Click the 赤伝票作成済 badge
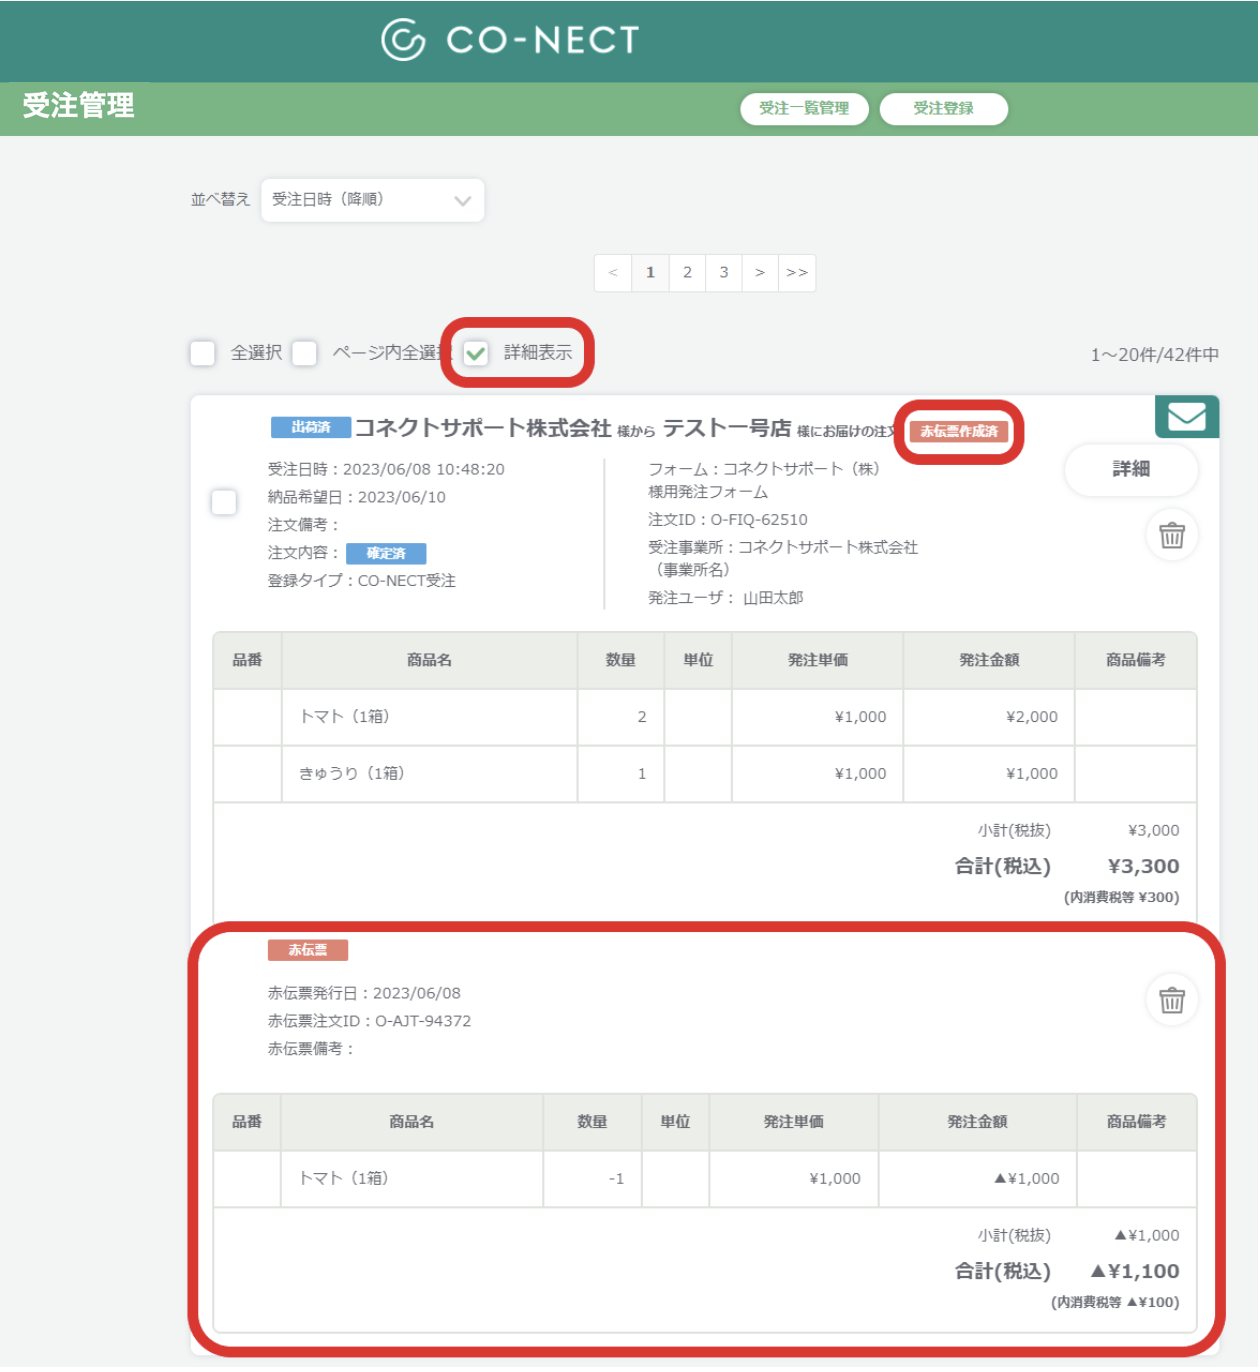Image resolution: width=1260 pixels, height=1372 pixels. [x=959, y=431]
